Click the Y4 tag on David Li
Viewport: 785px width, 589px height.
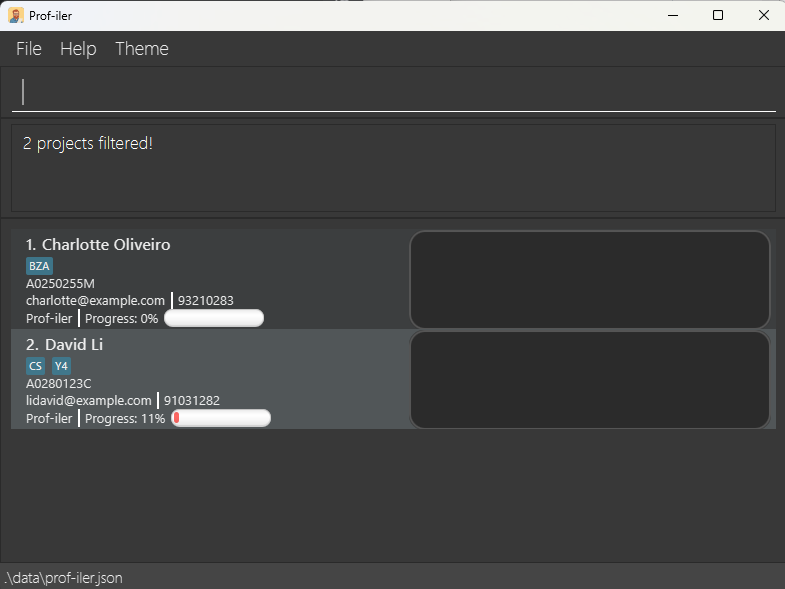tap(61, 366)
